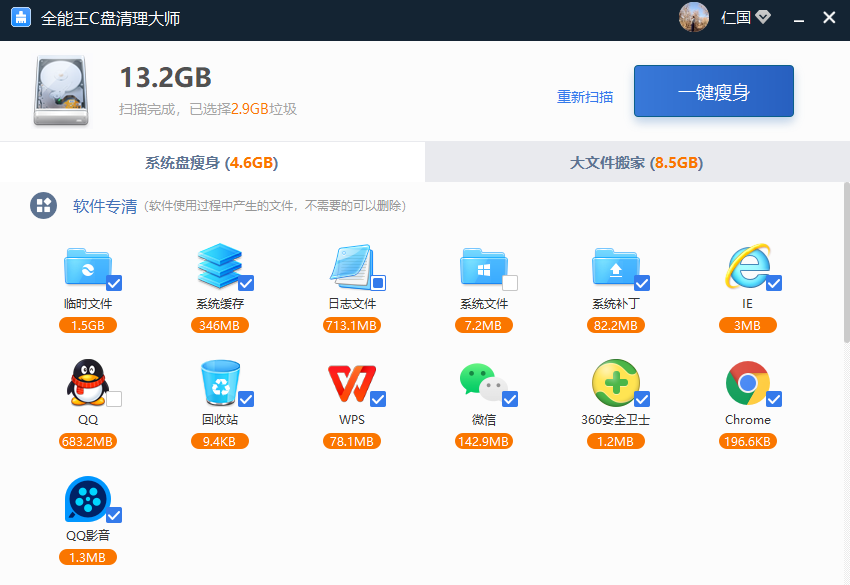
Task: Select the 微信 WeChat cleanup icon
Action: point(484,383)
